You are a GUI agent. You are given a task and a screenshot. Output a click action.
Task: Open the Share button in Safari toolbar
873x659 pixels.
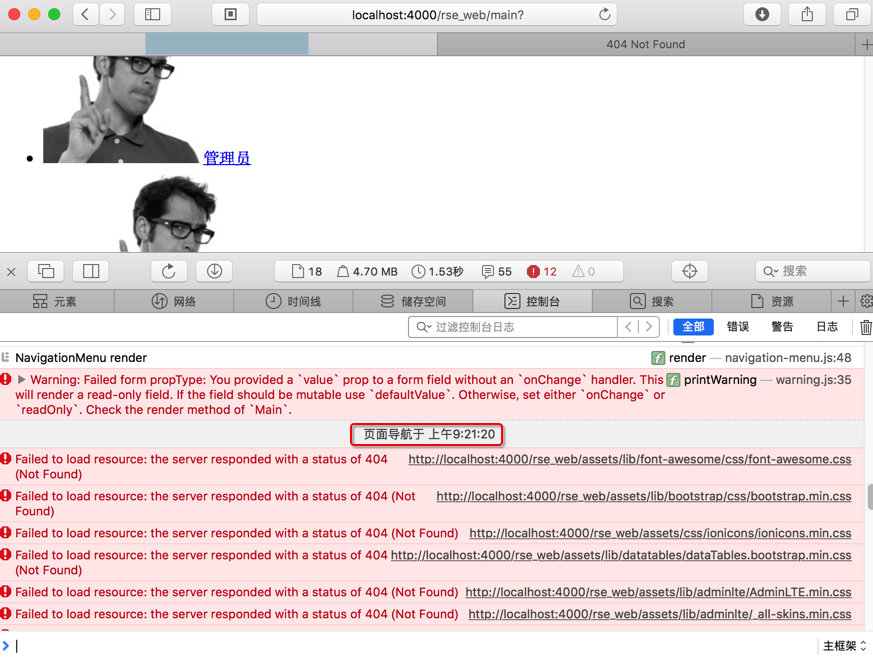pos(807,14)
